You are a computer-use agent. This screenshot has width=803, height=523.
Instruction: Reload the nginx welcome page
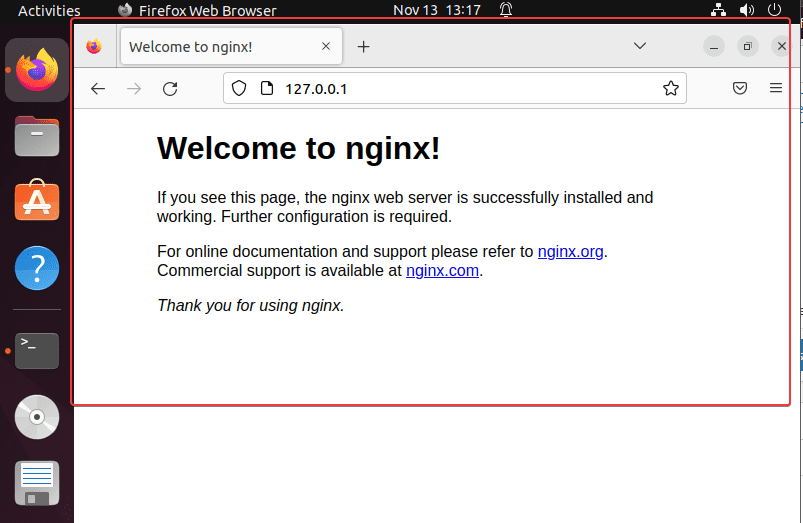[170, 89]
